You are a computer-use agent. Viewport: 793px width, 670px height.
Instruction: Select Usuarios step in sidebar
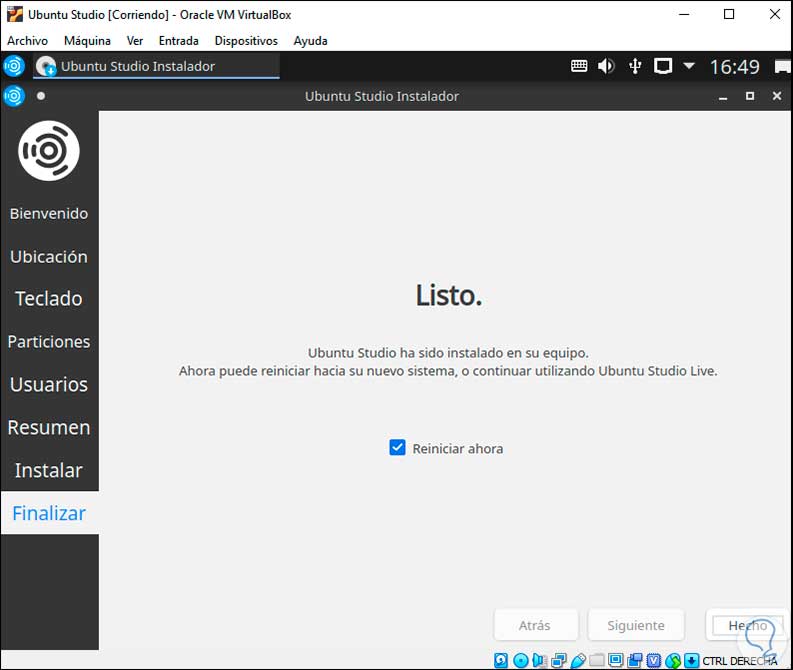coord(49,384)
